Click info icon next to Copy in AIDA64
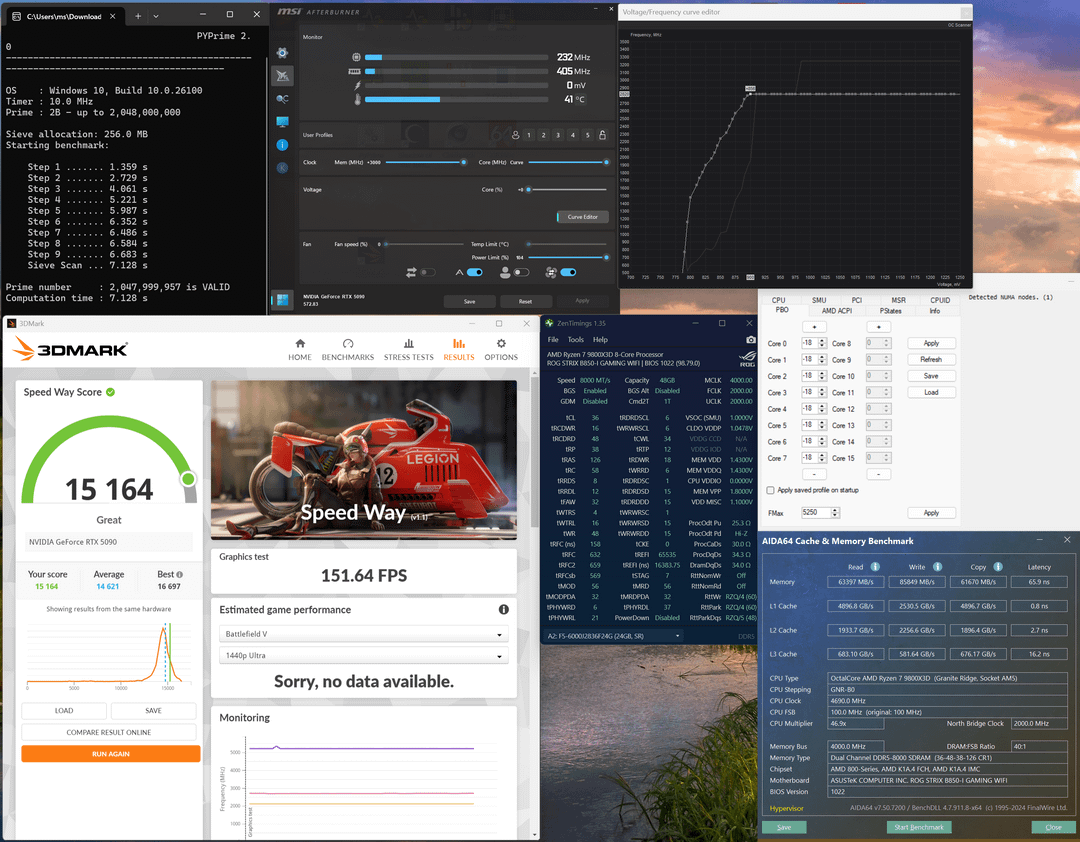1080x842 pixels. [x=998, y=567]
